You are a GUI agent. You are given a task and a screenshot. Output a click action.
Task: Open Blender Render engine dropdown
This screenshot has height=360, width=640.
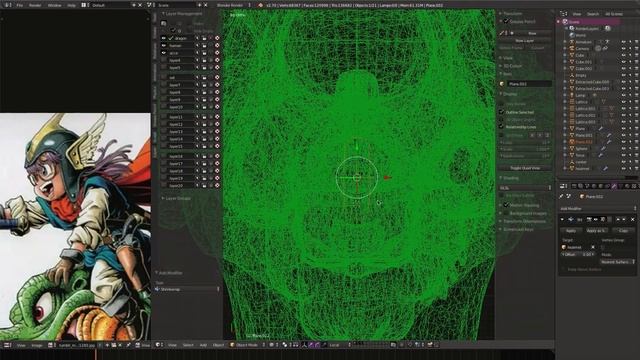pyautogui.click(x=234, y=5)
